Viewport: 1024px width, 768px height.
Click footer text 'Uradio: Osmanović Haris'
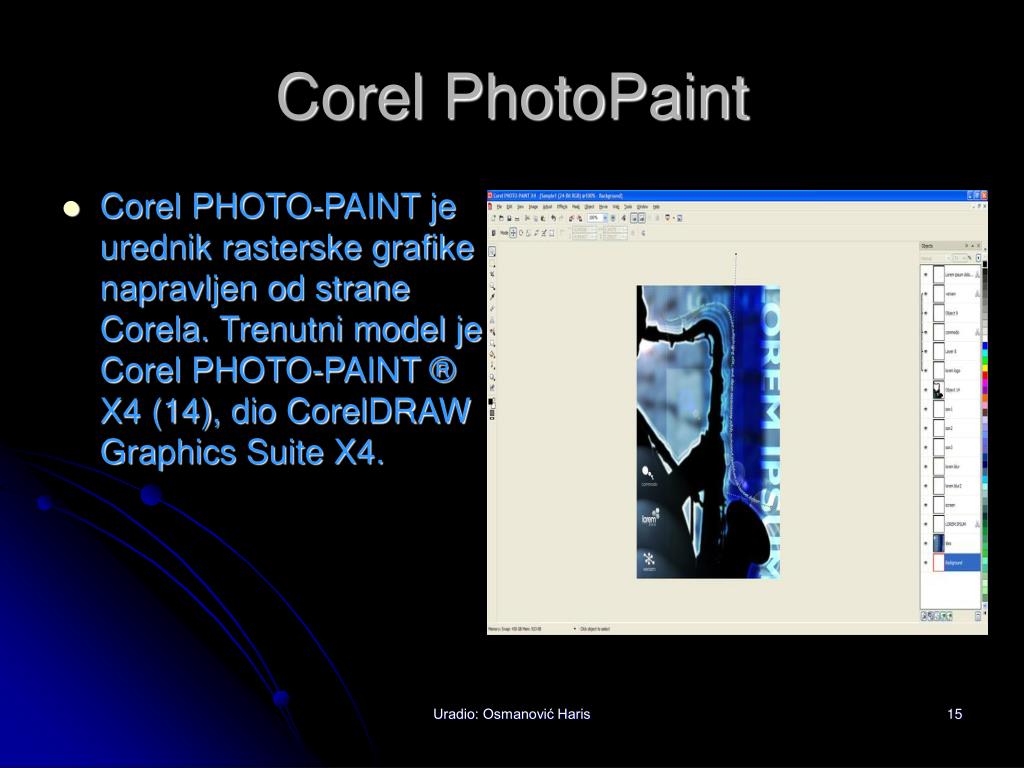click(511, 714)
